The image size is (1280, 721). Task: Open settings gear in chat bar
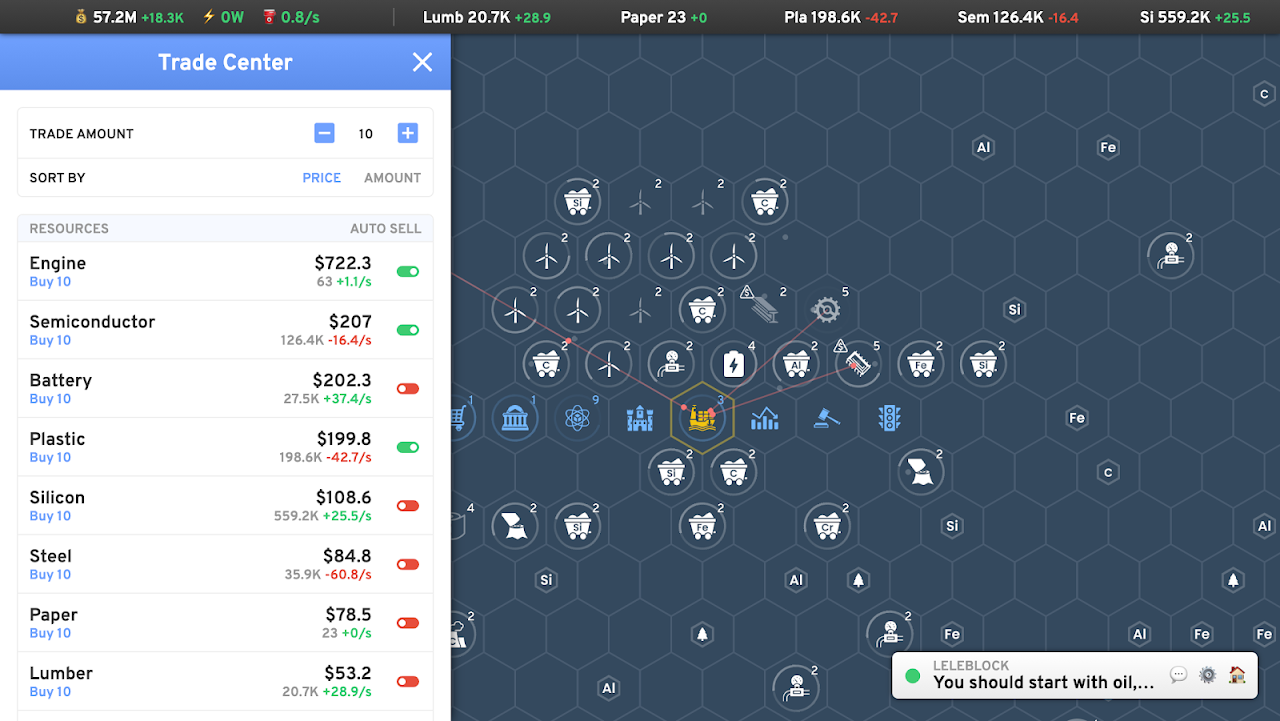(x=1207, y=675)
